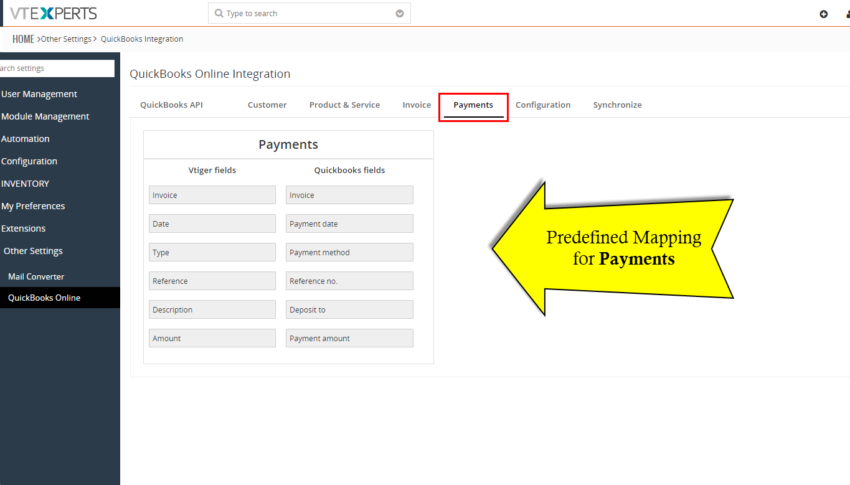Expand My Preferences sidebar section
The width and height of the screenshot is (850, 485).
(x=33, y=206)
